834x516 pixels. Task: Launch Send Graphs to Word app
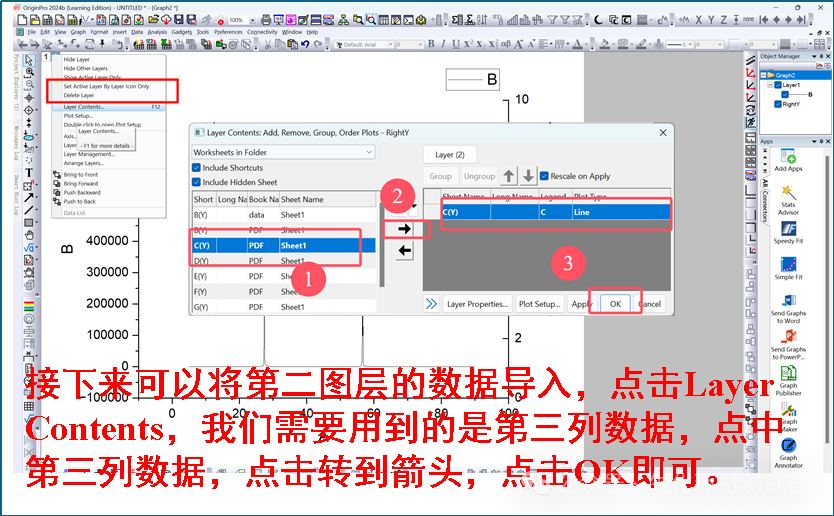pyautogui.click(x=788, y=309)
